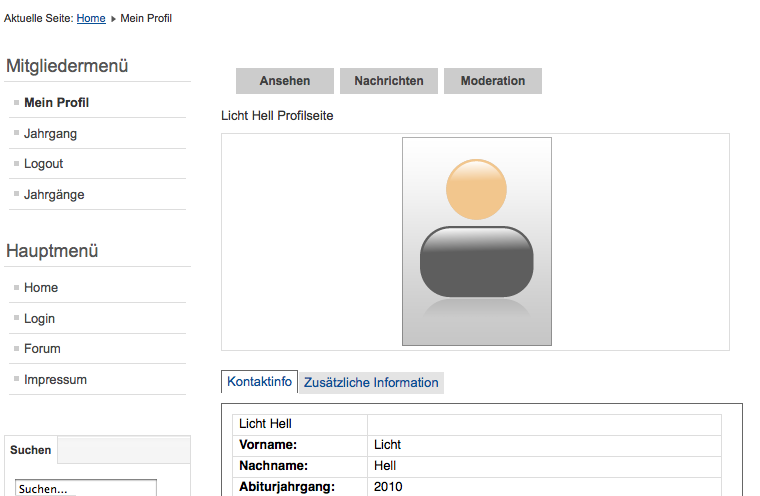This screenshot has height=496, width=760.
Task: Open the Forum menu link
Action: coord(42,349)
